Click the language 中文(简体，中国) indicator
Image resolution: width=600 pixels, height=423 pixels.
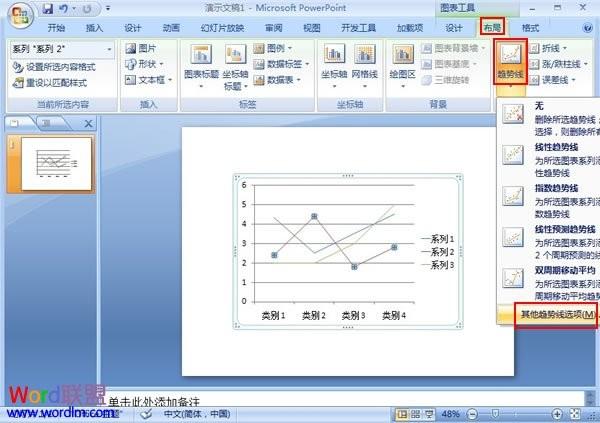pyautogui.click(x=197, y=414)
